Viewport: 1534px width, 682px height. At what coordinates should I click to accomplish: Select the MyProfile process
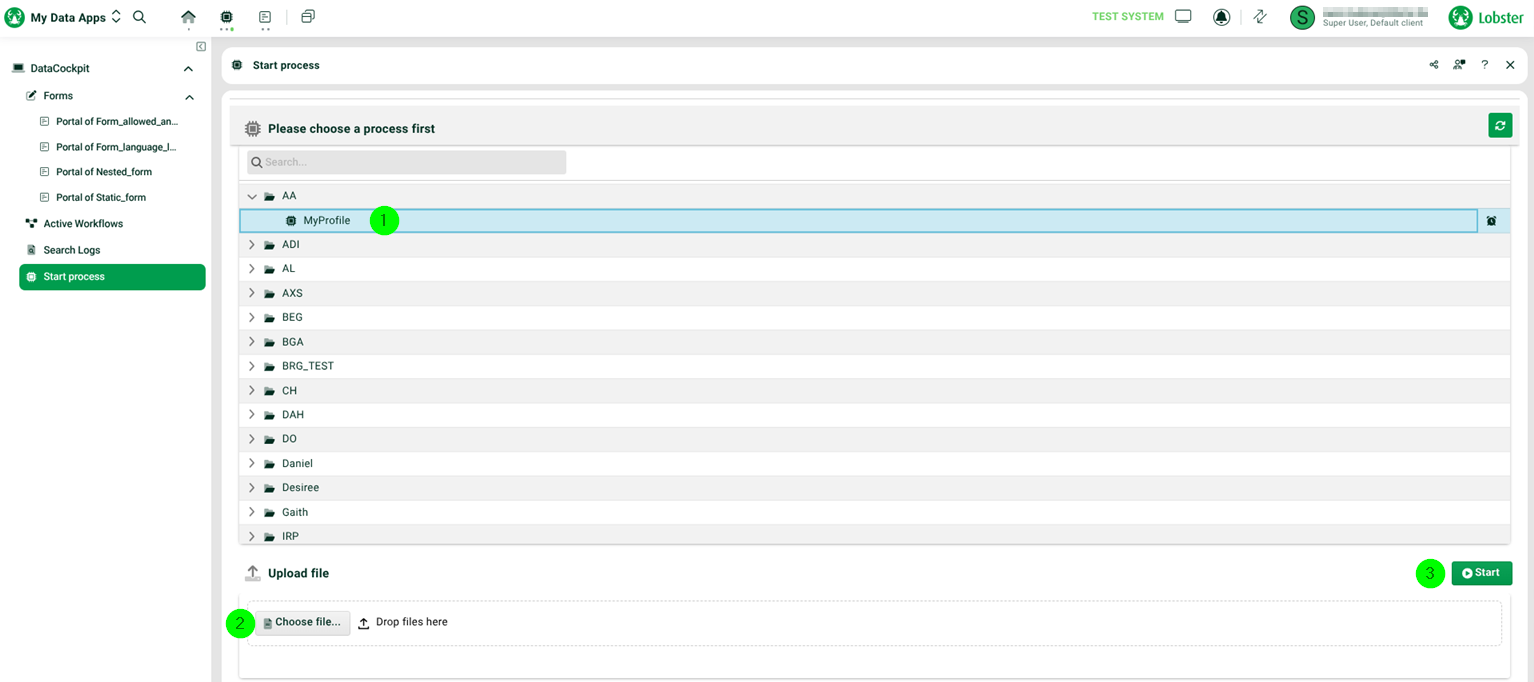point(326,221)
